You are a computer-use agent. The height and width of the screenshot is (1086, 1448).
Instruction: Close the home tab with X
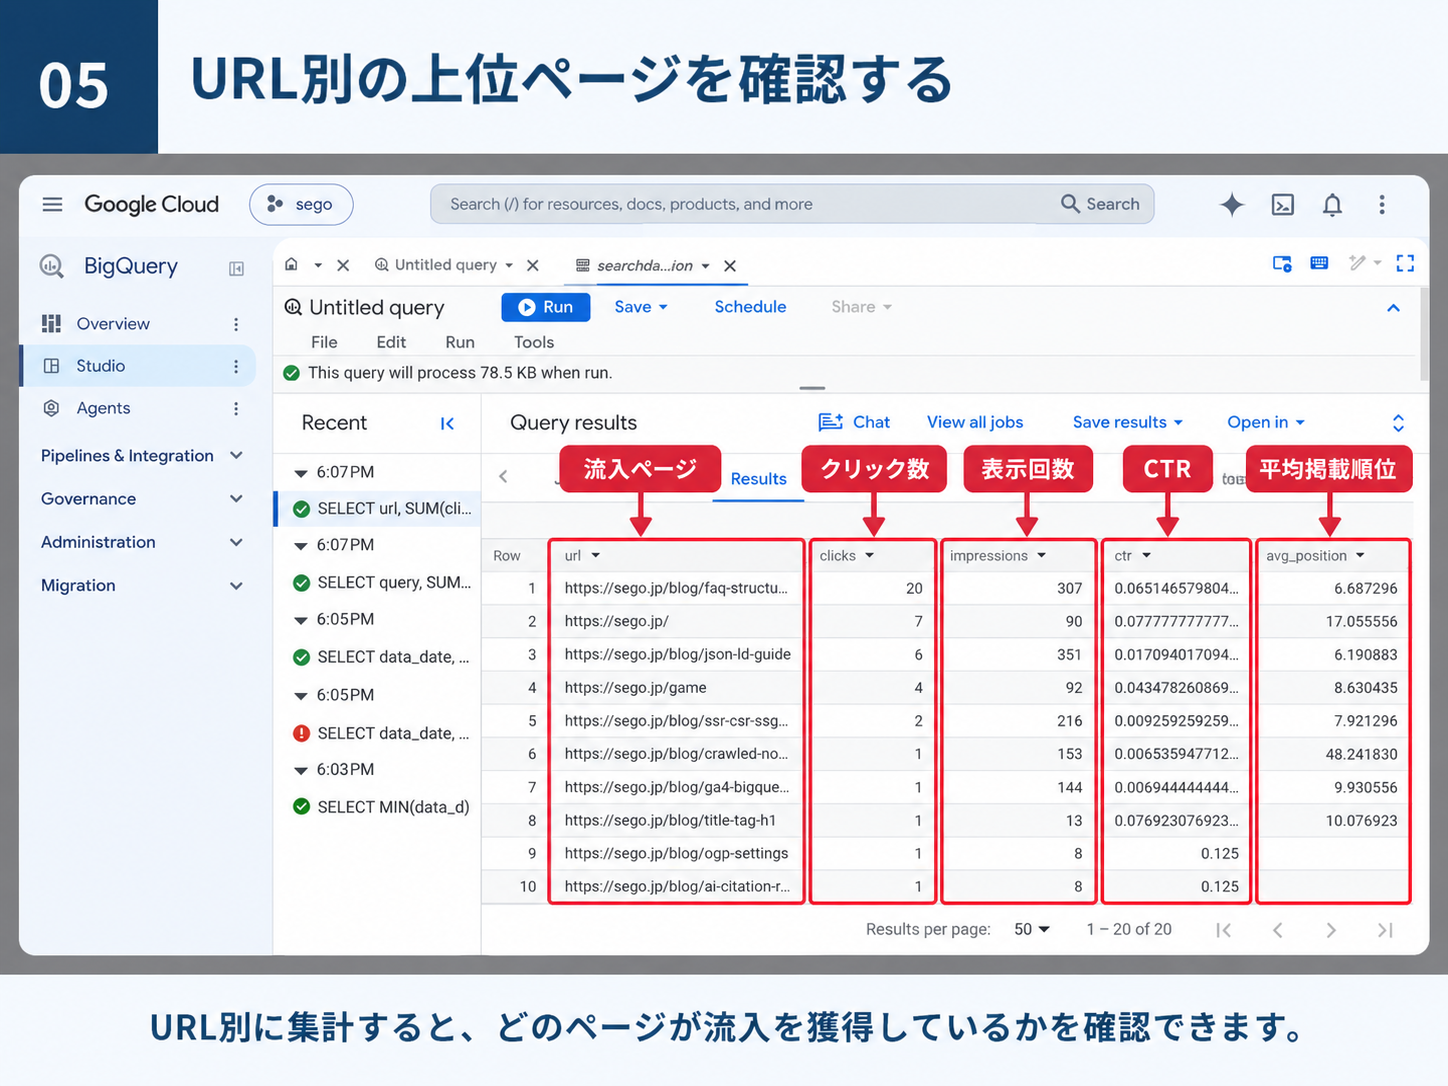(x=343, y=265)
